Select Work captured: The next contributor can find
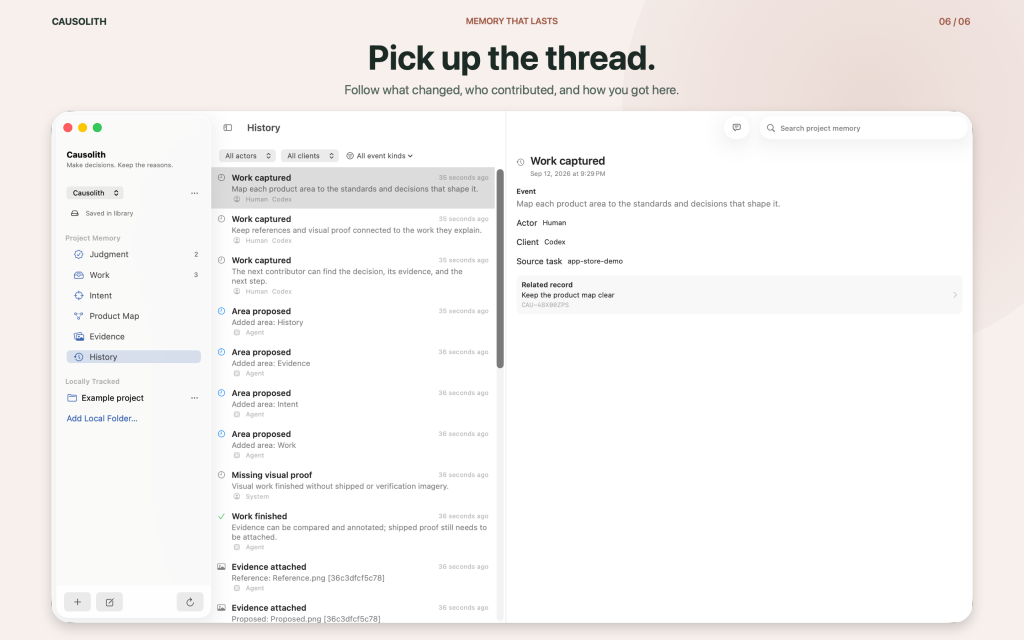Screen dimensions: 1024x640 353,275
